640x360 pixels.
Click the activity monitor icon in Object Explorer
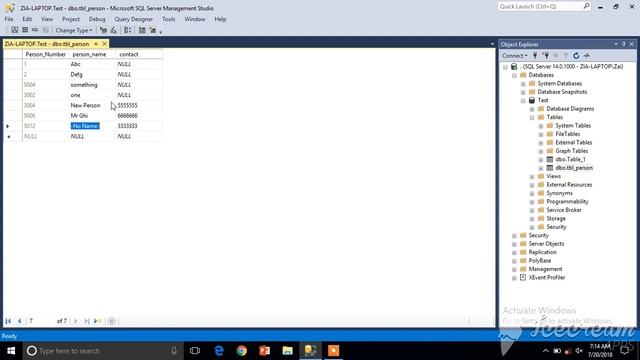[587, 56]
